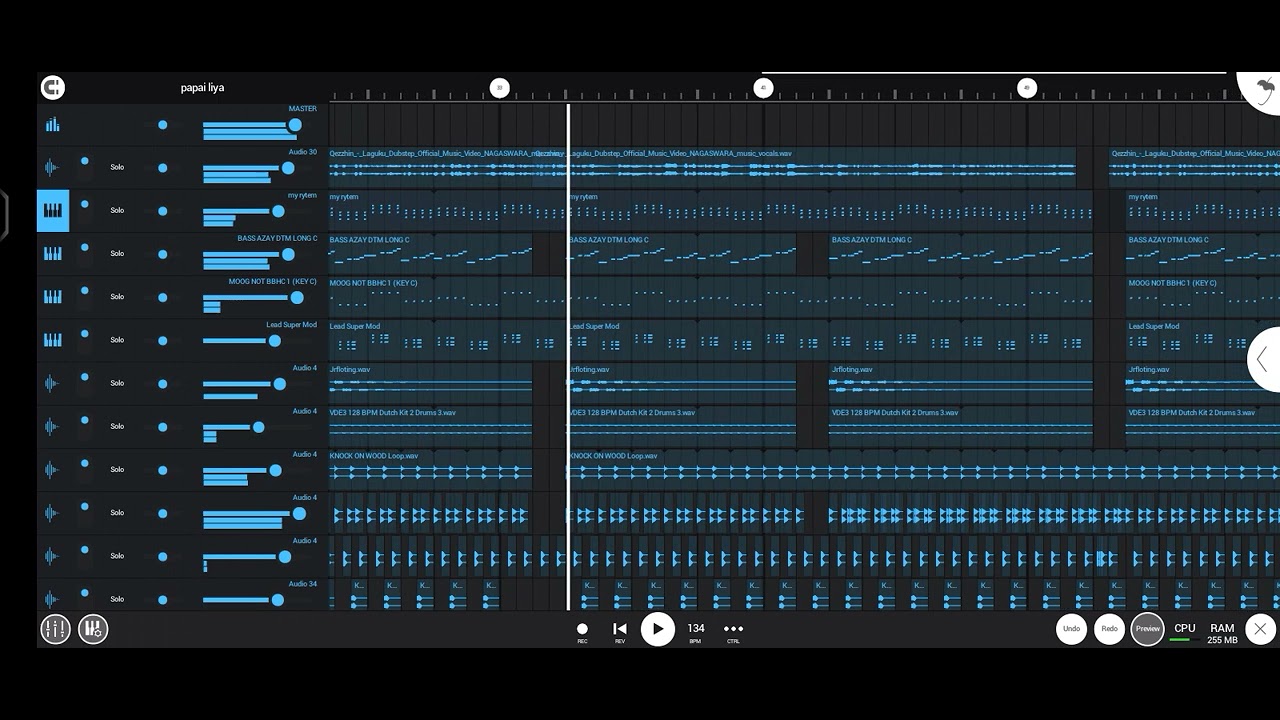Toggle the Preview button
Viewport: 1280px width, 720px height.
(1147, 629)
